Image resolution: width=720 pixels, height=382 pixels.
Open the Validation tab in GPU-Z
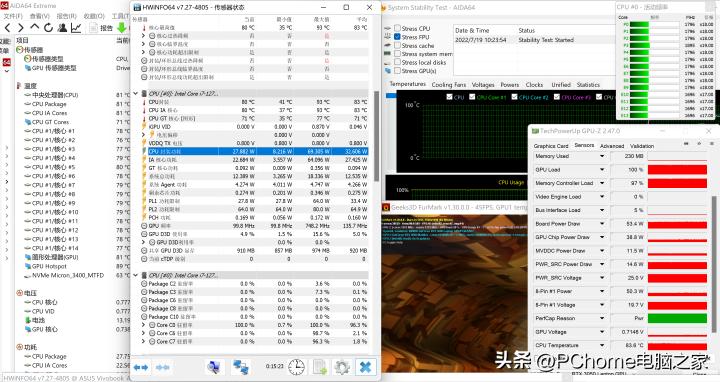pos(642,146)
